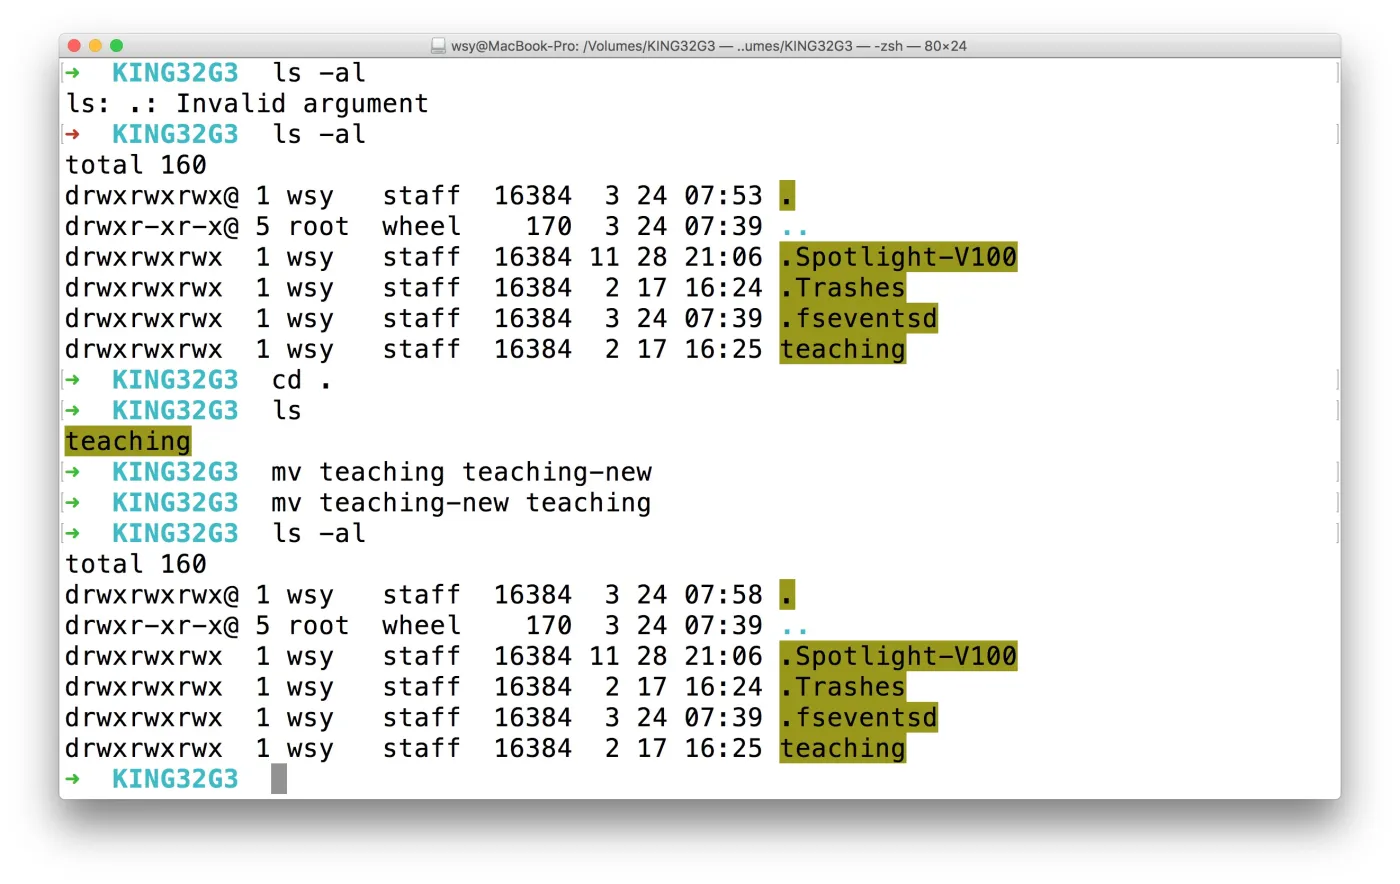Click .fseventsd in the second listing

(x=859, y=718)
